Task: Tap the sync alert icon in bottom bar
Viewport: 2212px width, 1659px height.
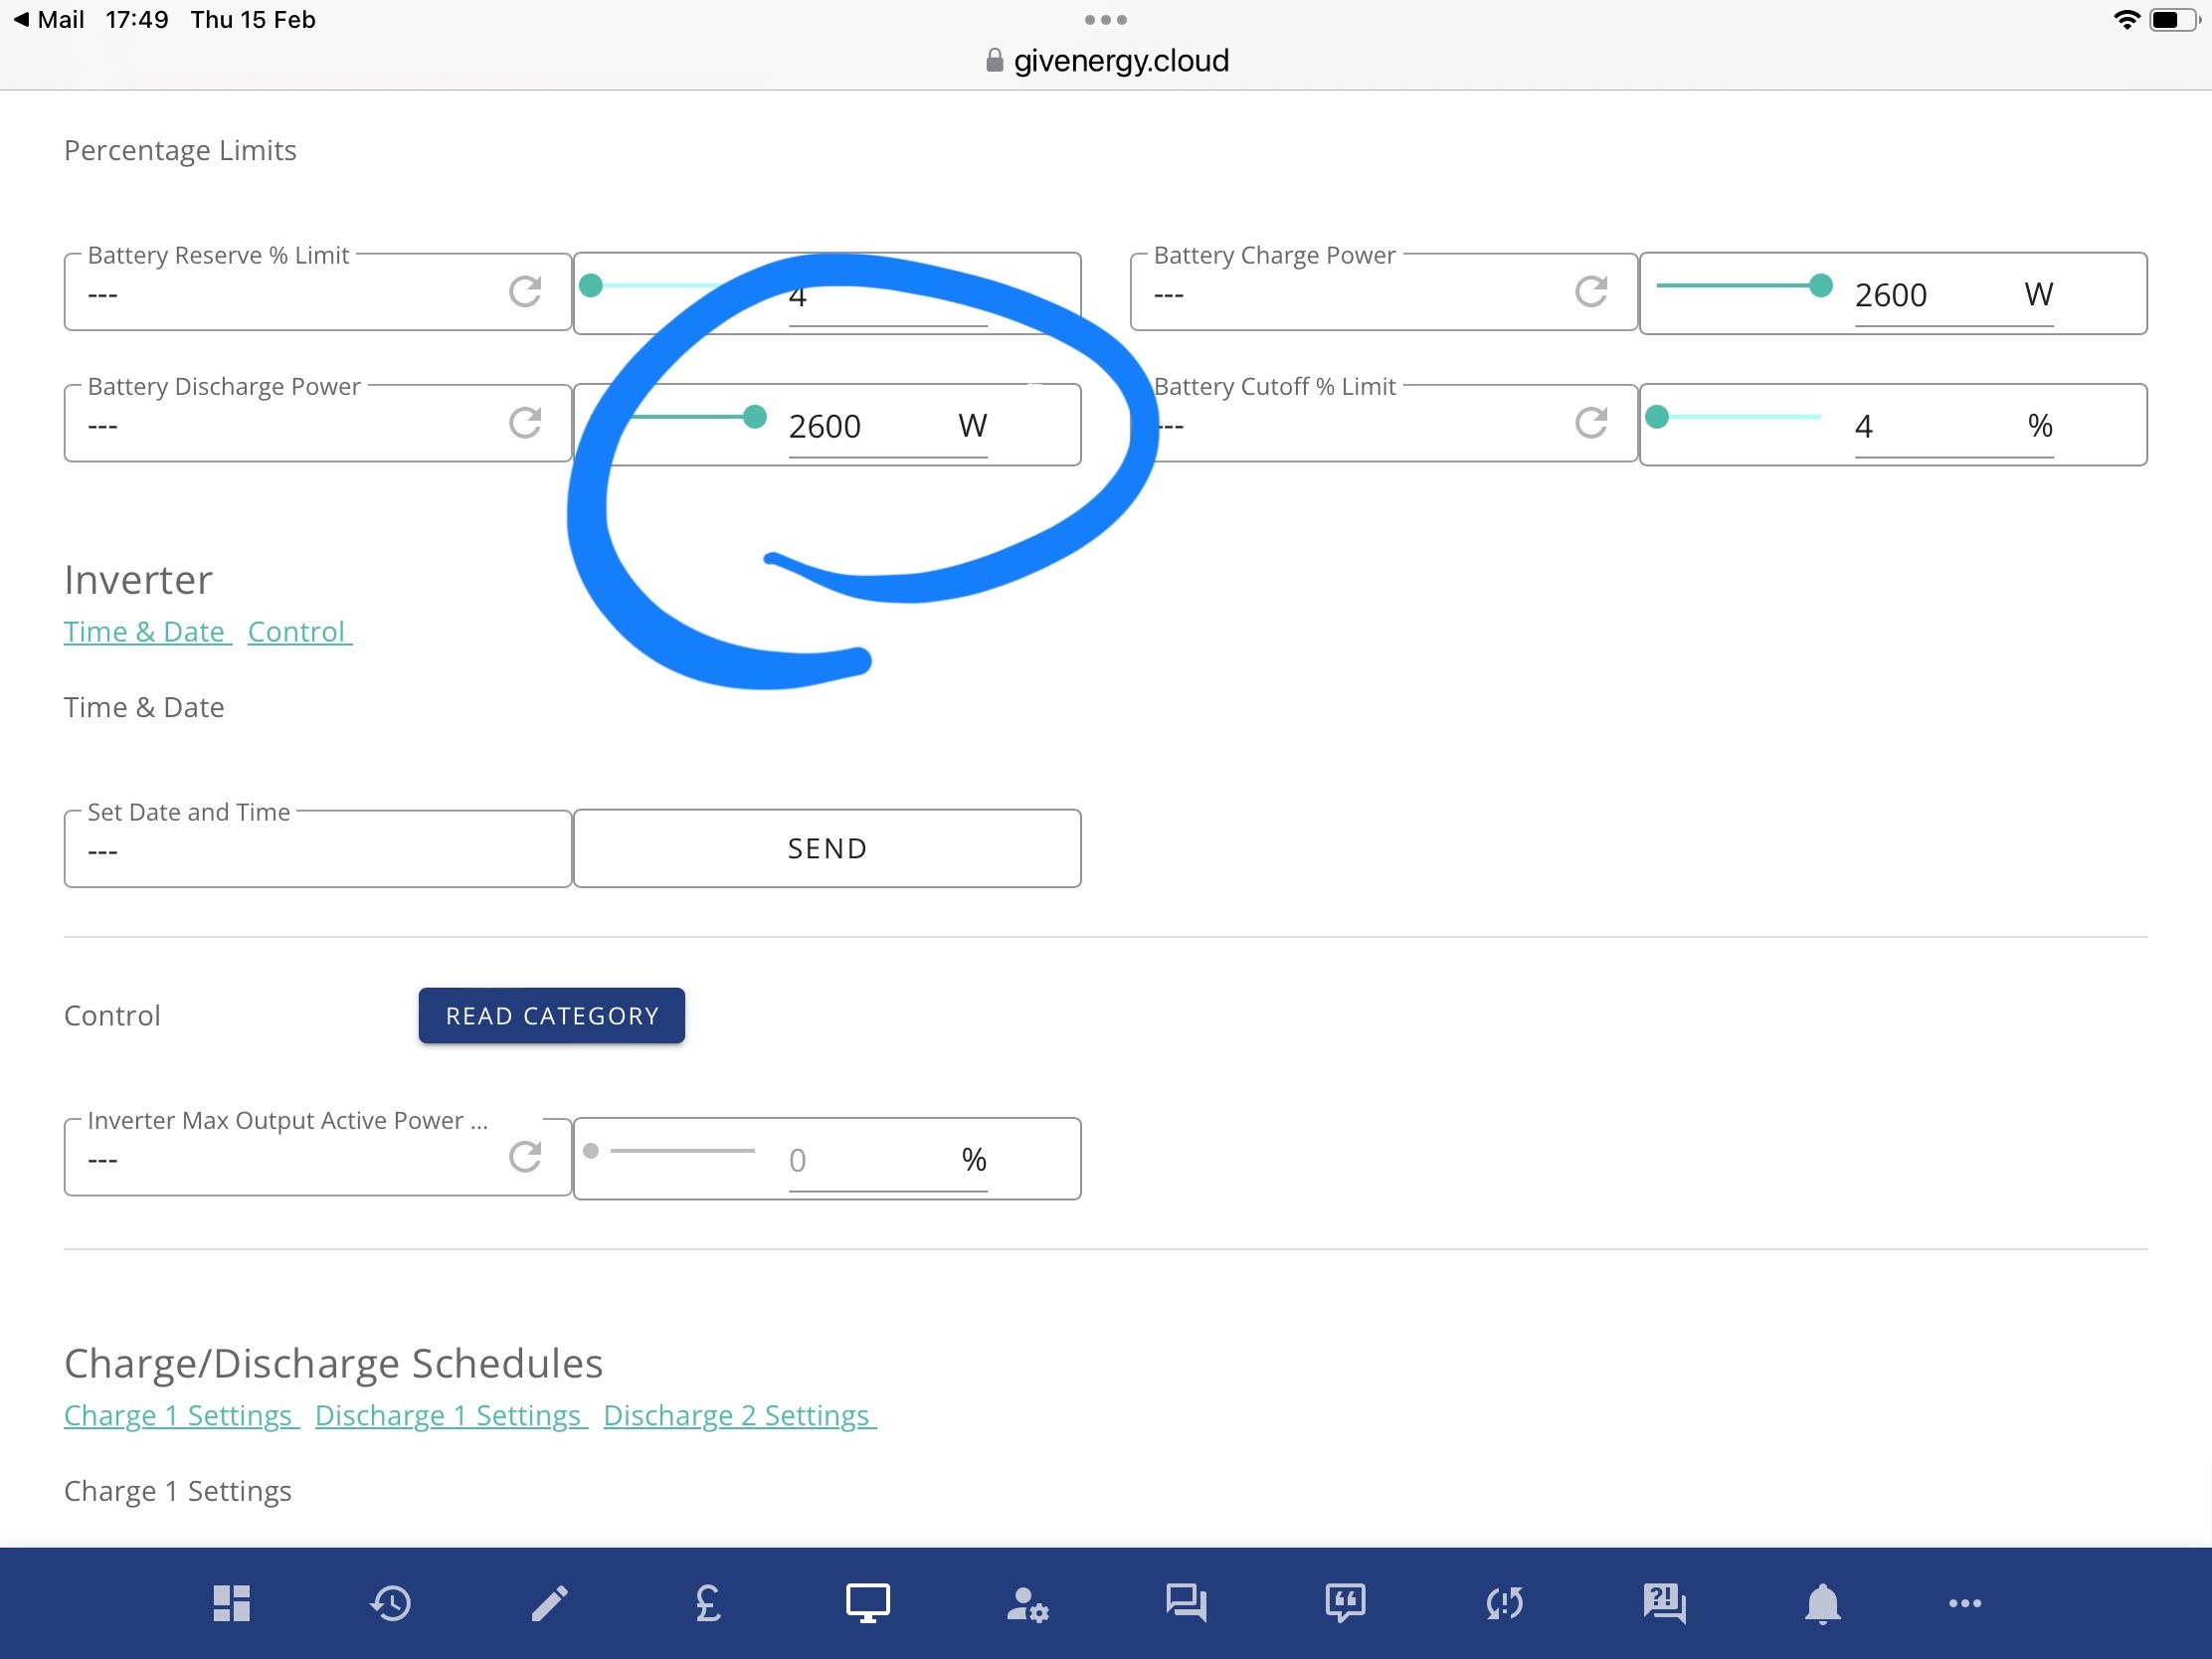Action: point(1504,1603)
